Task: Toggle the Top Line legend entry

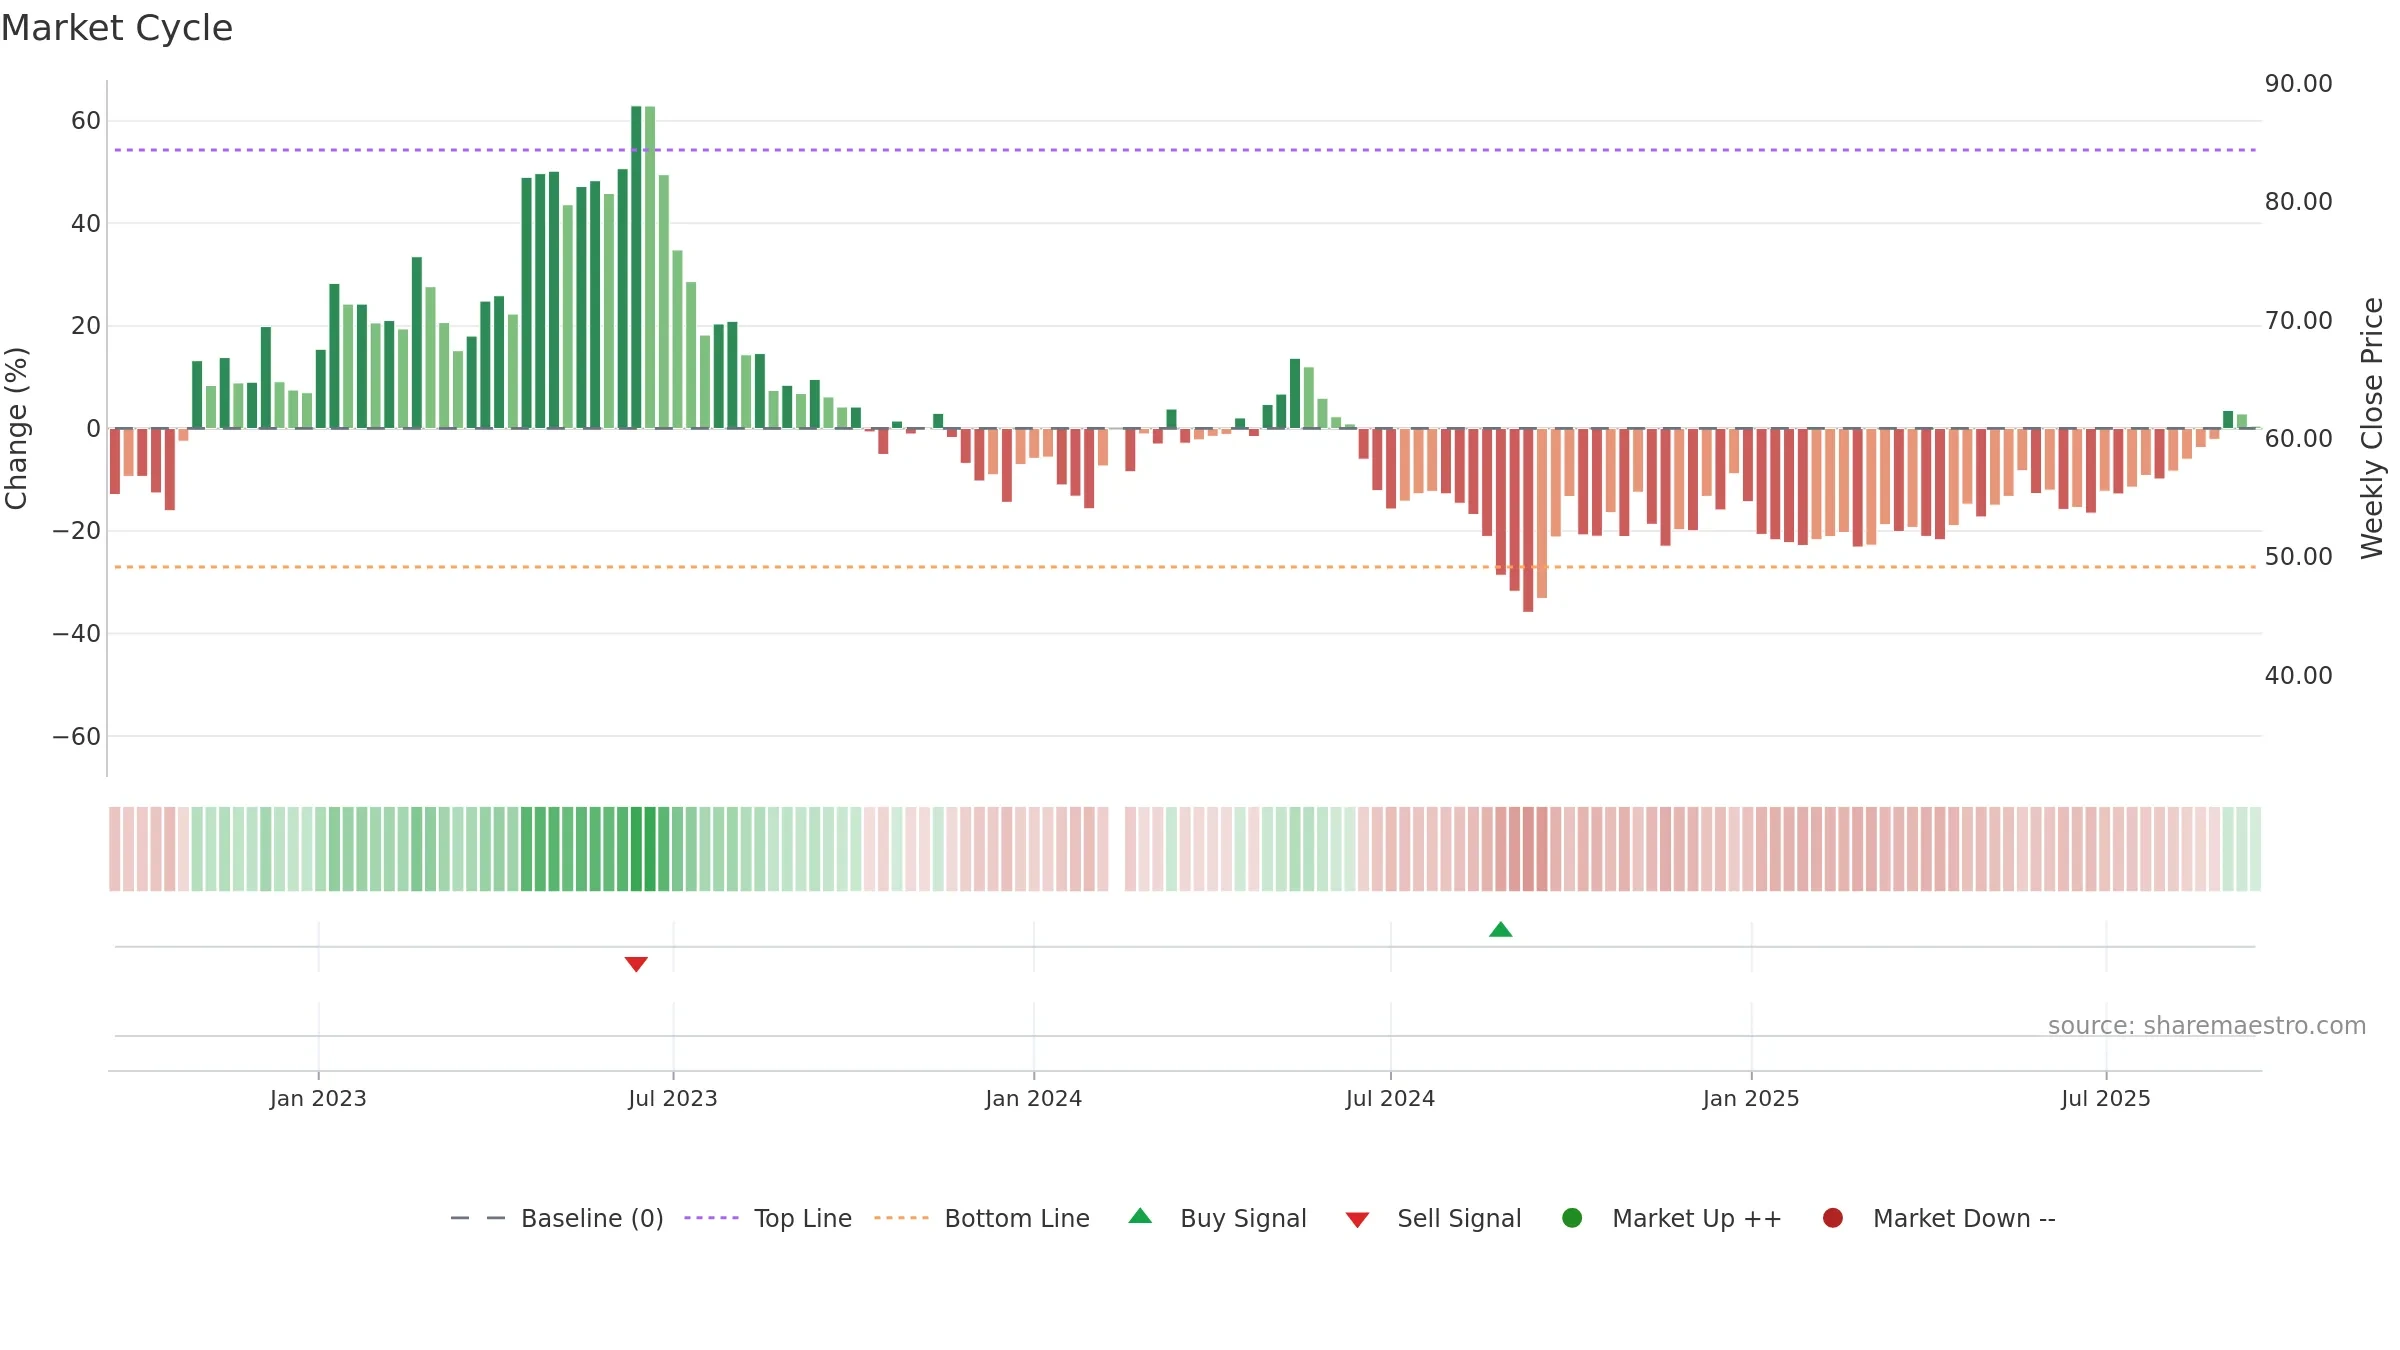Action: coord(768,1218)
